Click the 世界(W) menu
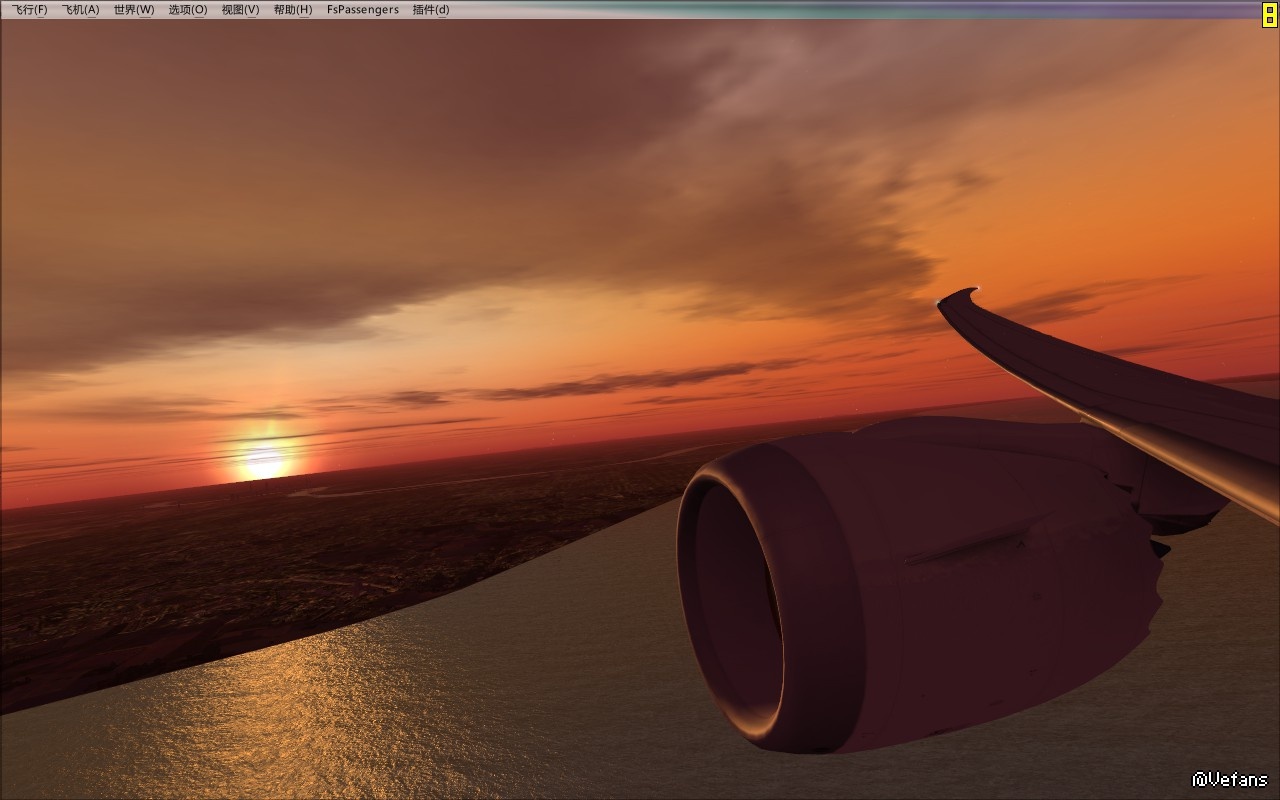1280x800 pixels. (x=133, y=10)
